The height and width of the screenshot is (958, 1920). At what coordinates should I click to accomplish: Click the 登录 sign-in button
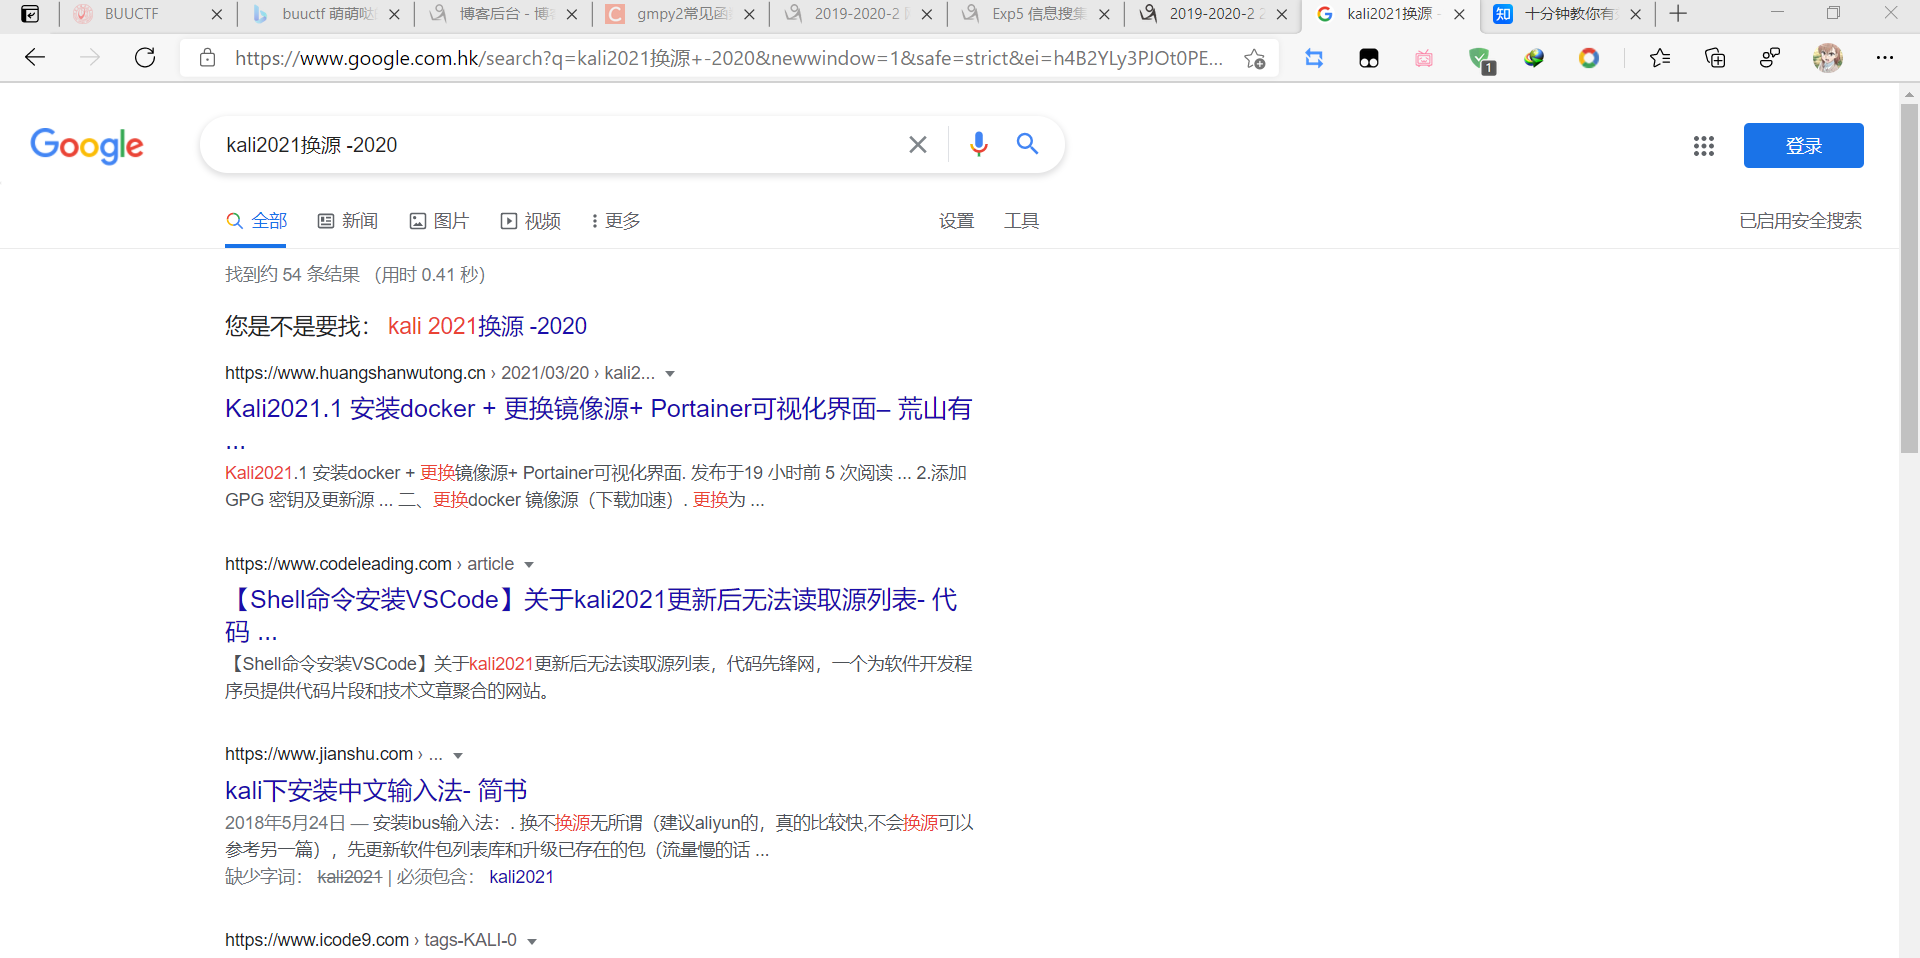pyautogui.click(x=1804, y=146)
